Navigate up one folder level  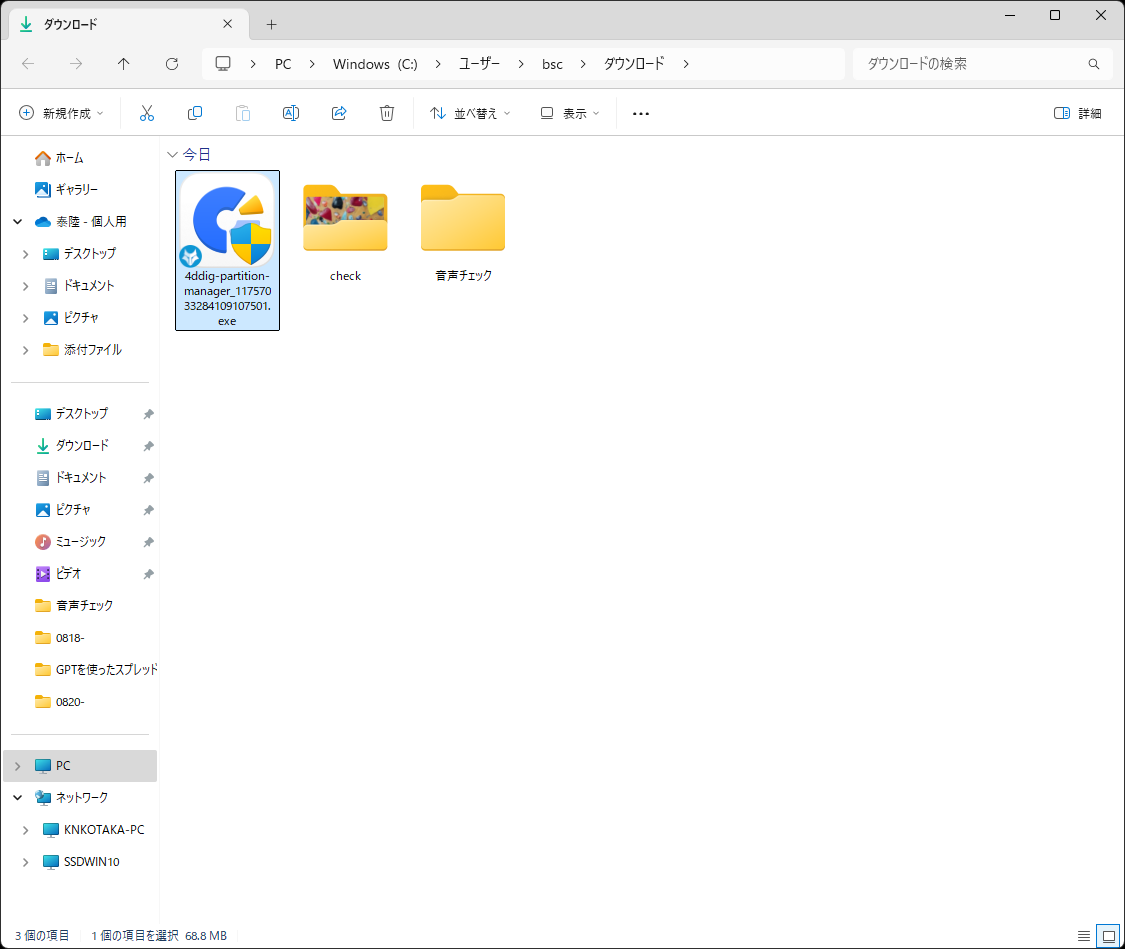tap(123, 64)
